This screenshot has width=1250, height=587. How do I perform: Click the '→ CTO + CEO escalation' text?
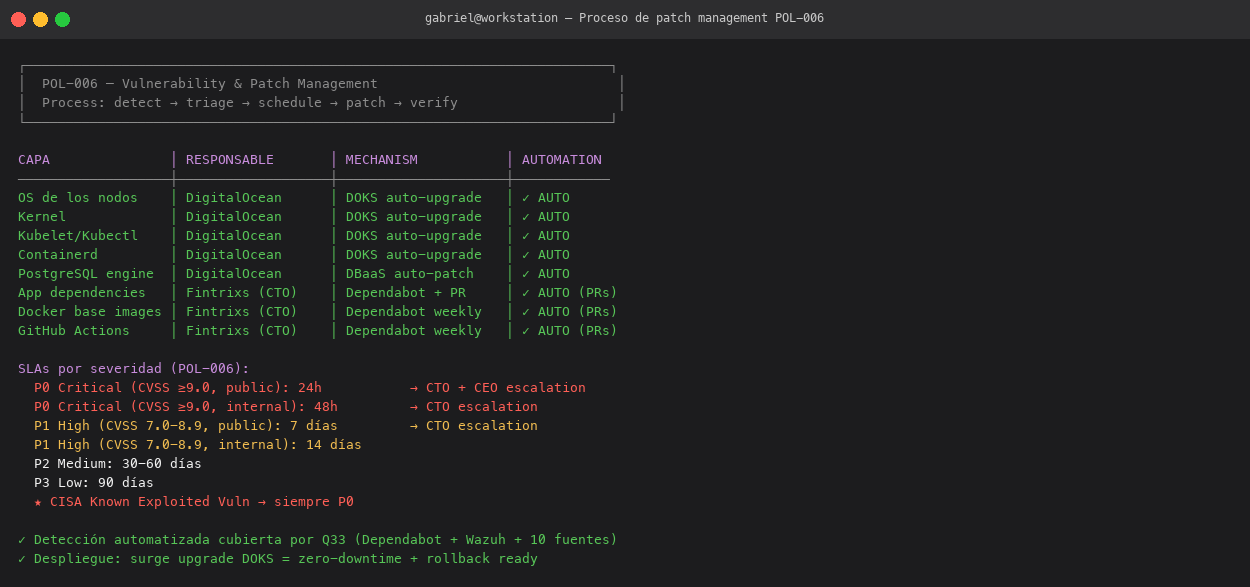(x=498, y=388)
